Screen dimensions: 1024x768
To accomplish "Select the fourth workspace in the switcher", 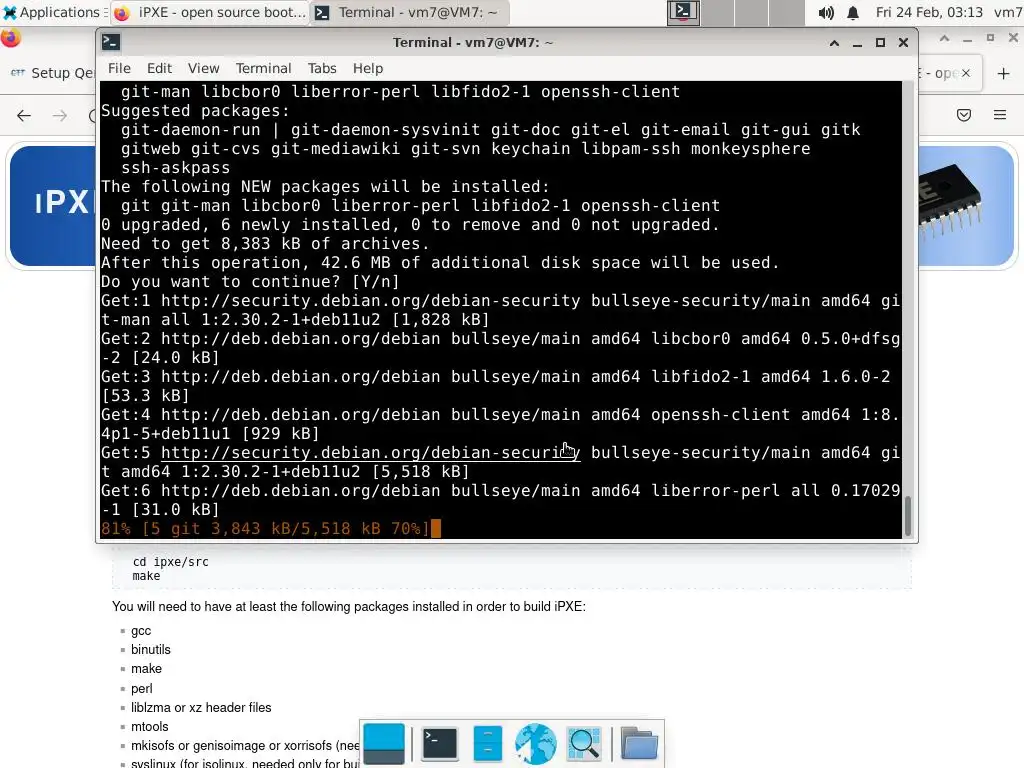I will point(786,12).
